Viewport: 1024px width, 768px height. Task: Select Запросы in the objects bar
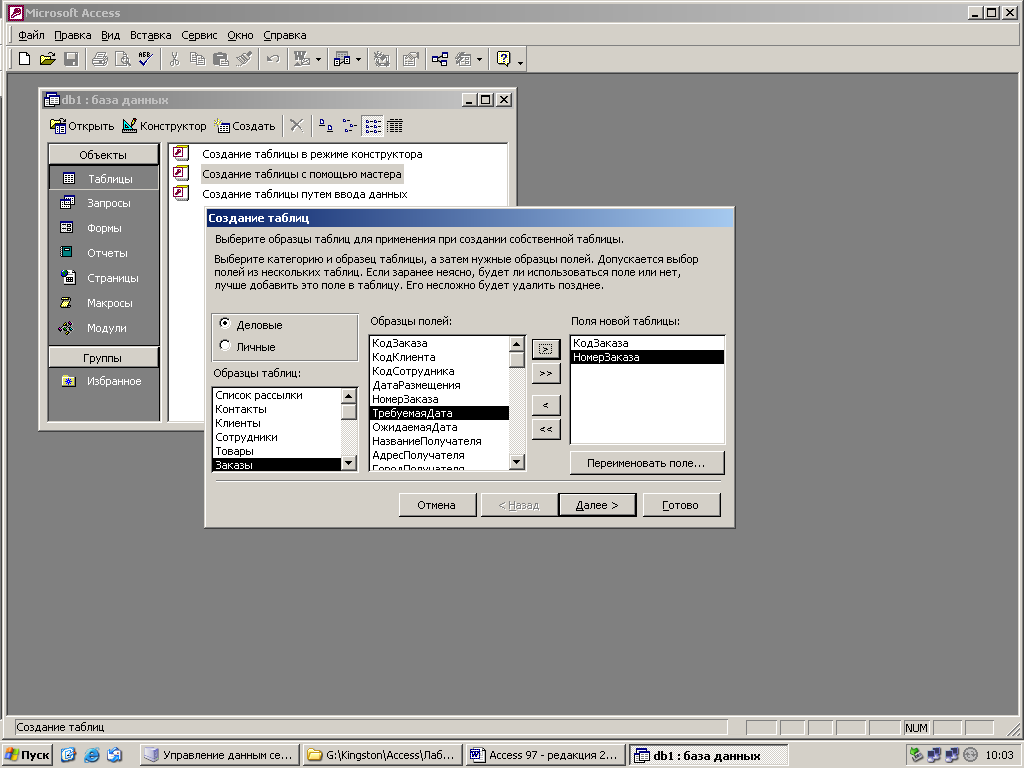[104, 203]
